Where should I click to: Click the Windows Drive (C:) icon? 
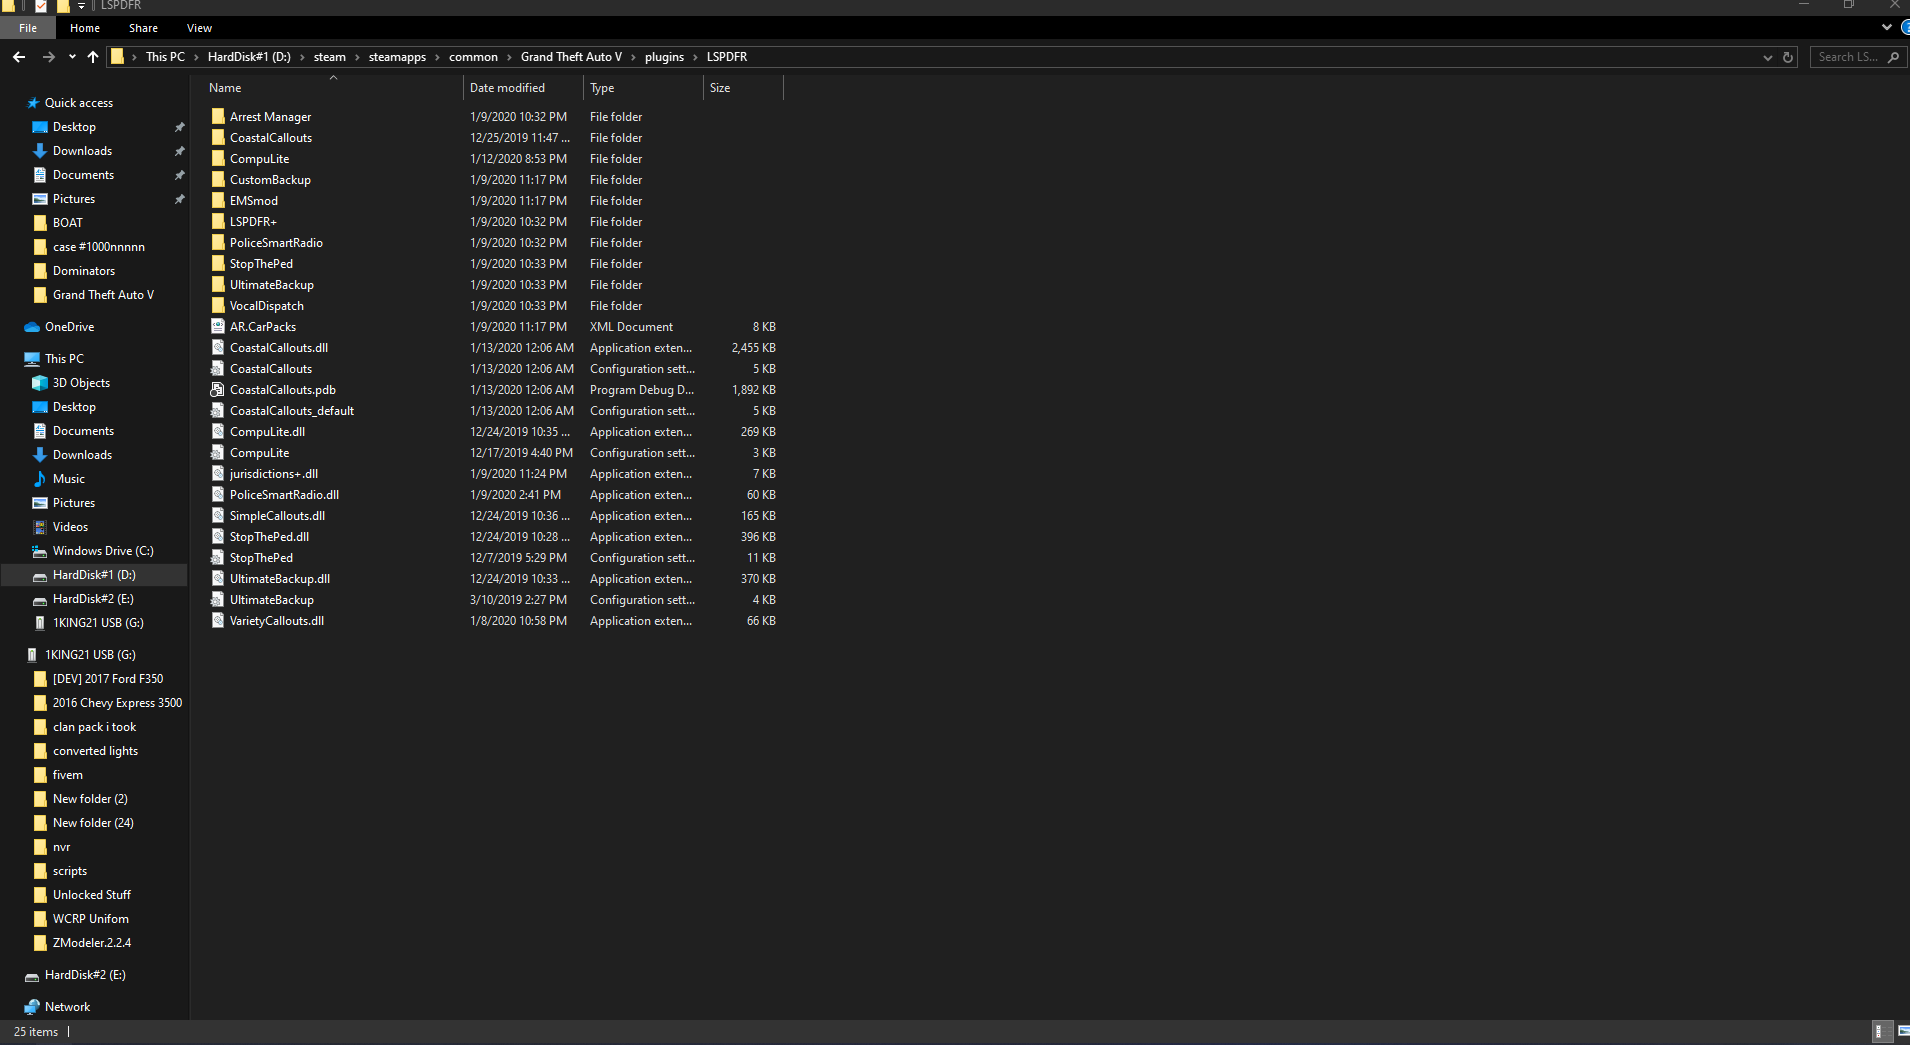[40, 551]
